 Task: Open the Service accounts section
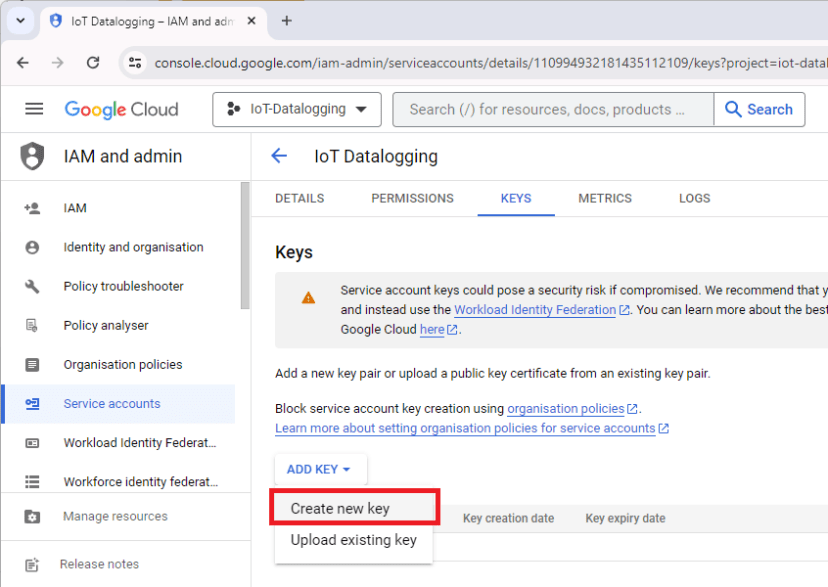(x=110, y=404)
